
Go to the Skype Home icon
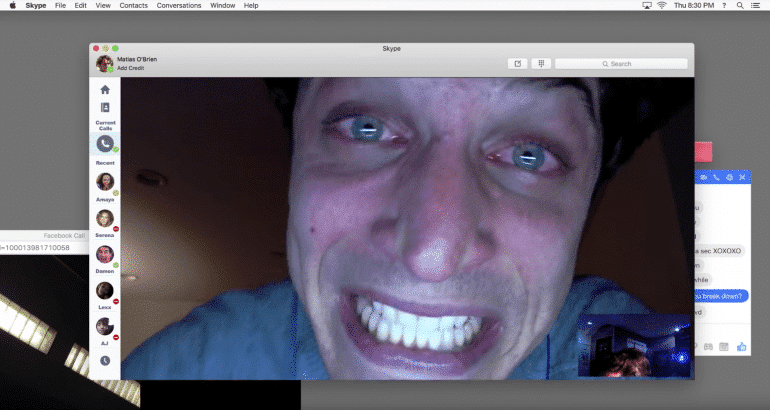click(105, 90)
